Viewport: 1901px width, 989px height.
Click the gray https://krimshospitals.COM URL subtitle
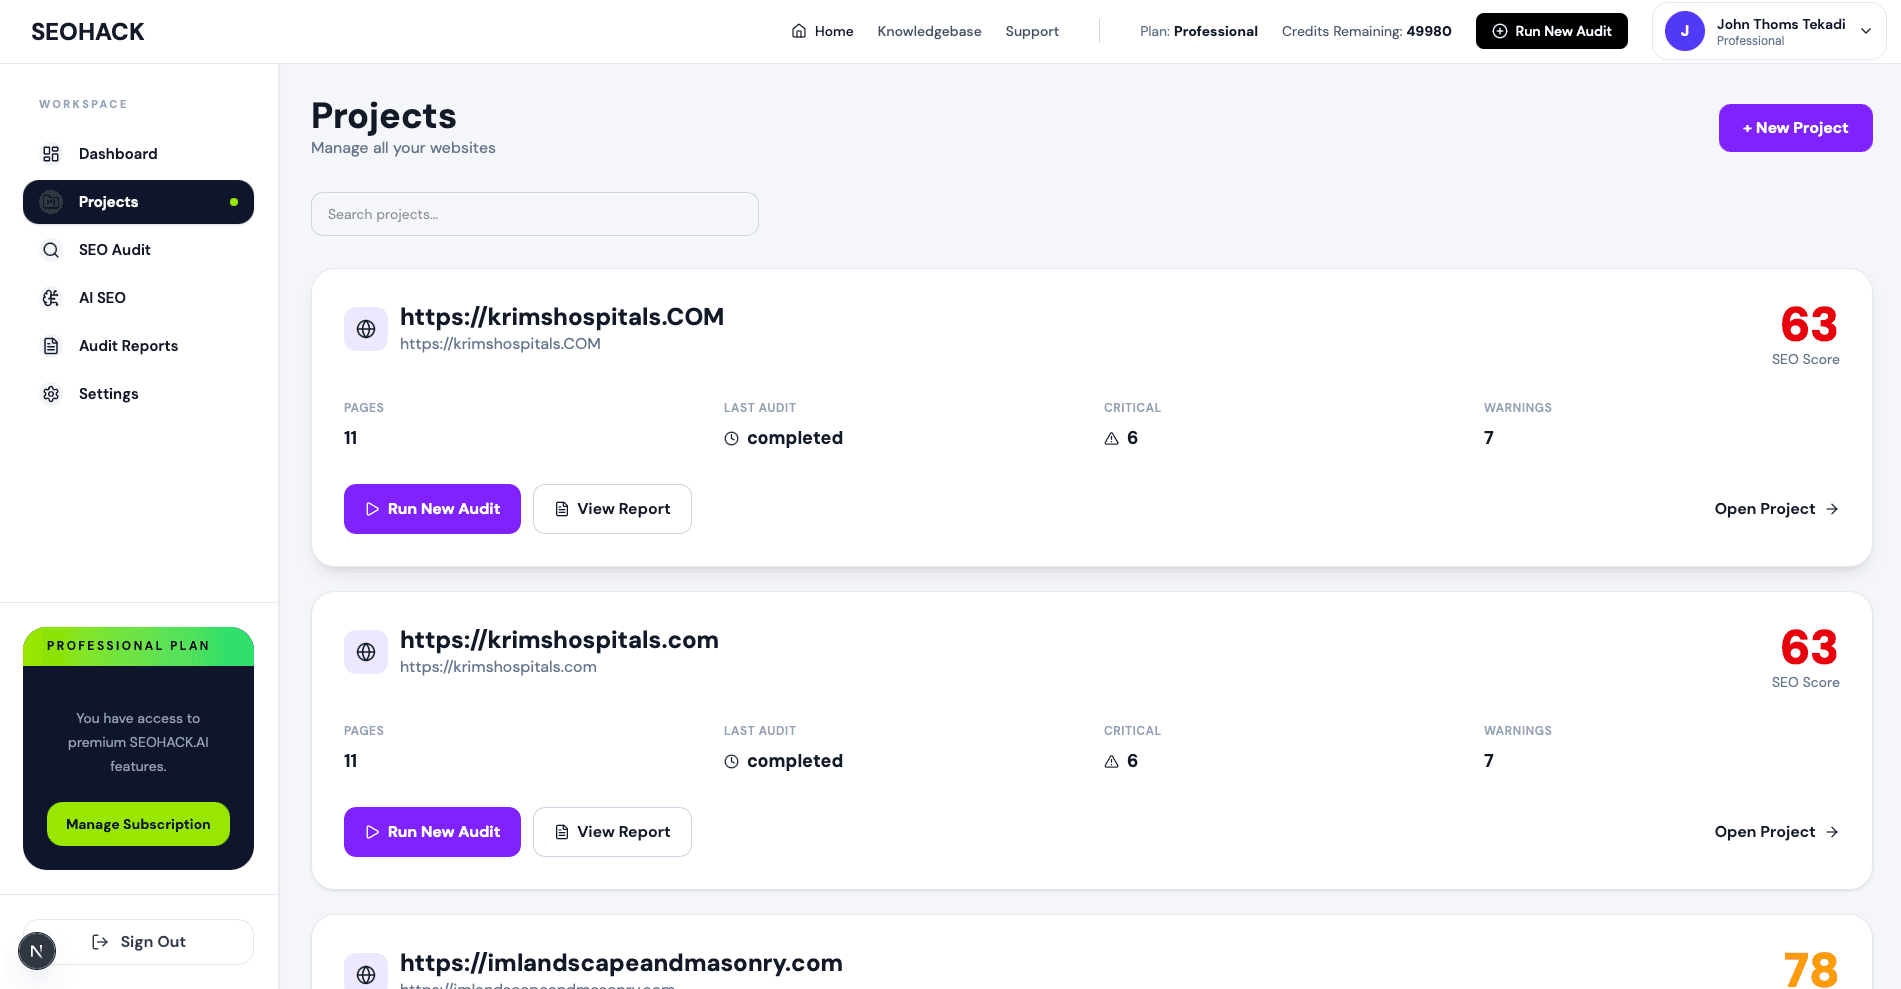(x=500, y=344)
